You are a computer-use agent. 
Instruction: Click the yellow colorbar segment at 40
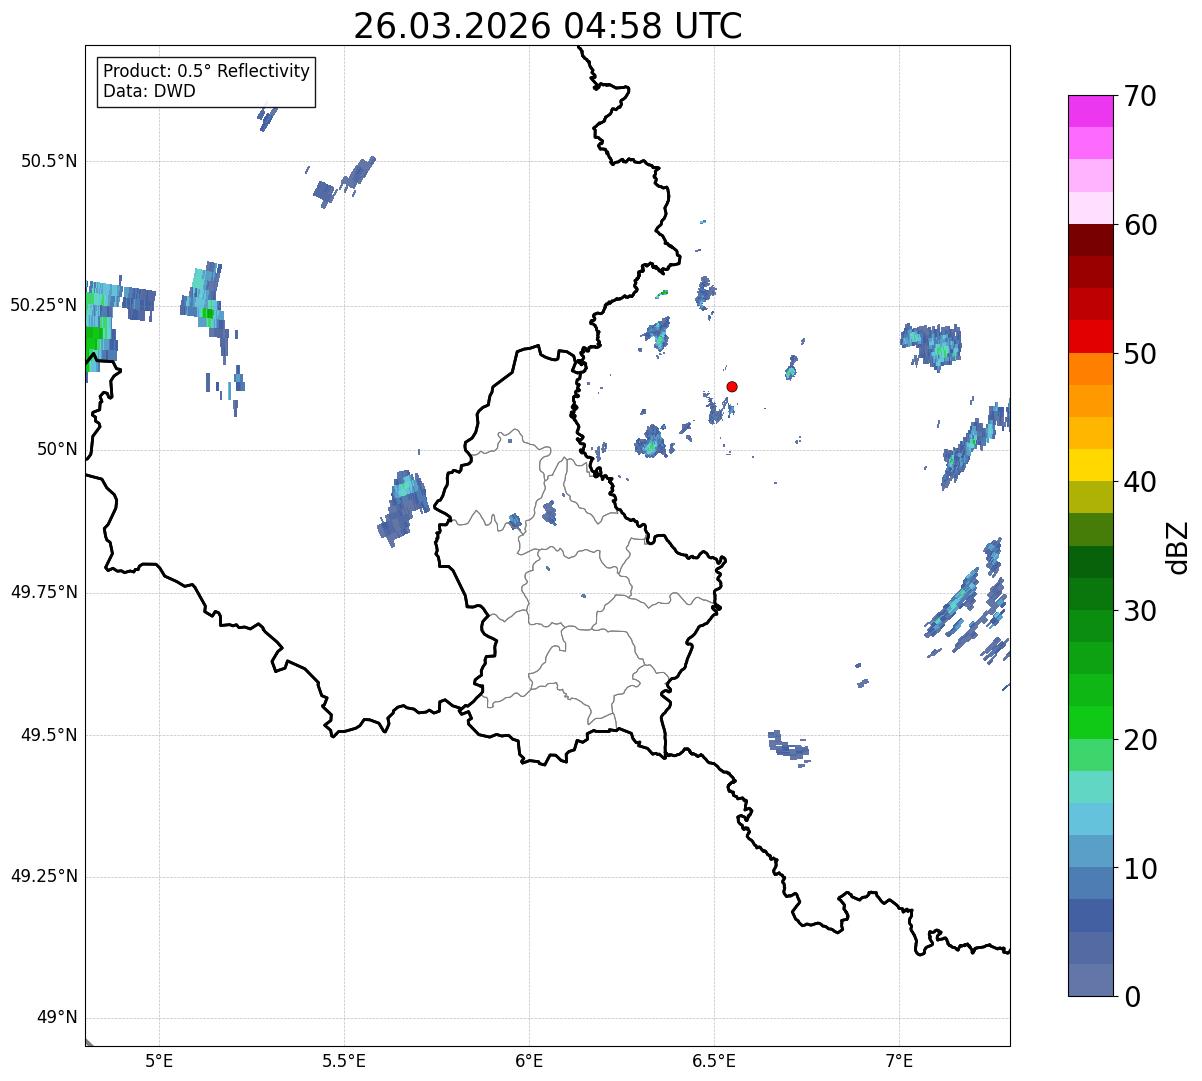(x=1090, y=465)
